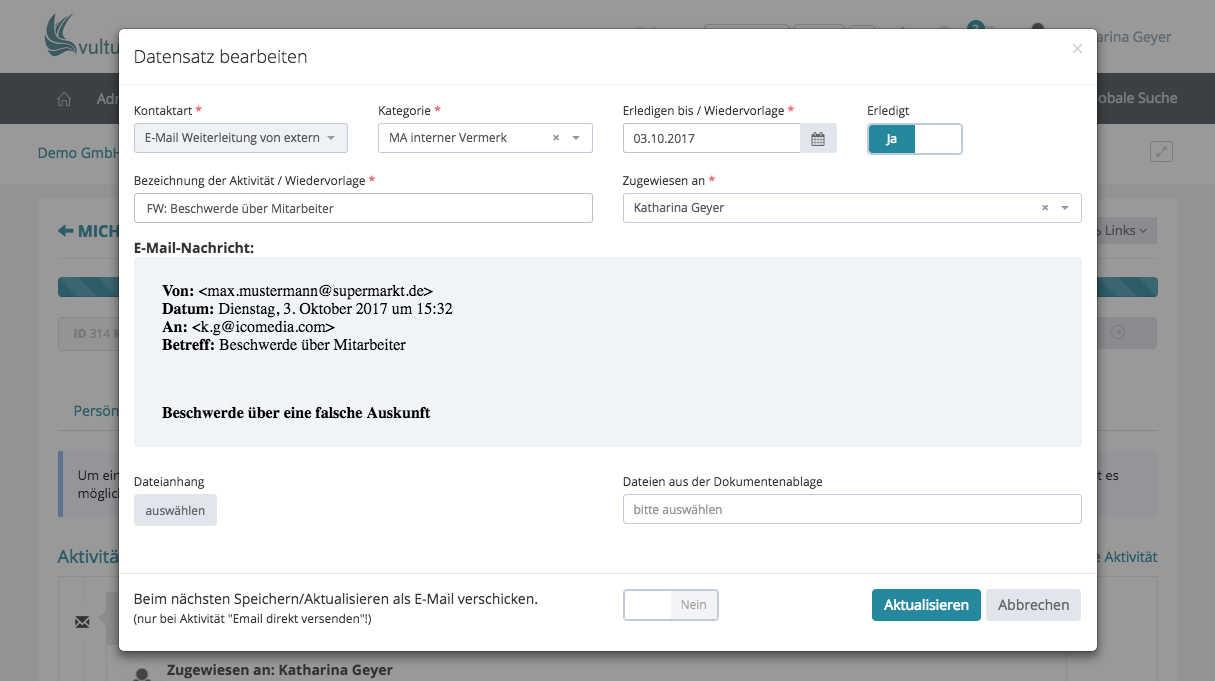
Task: Click the Bezeichnung der Aktivität text field
Action: coord(363,208)
